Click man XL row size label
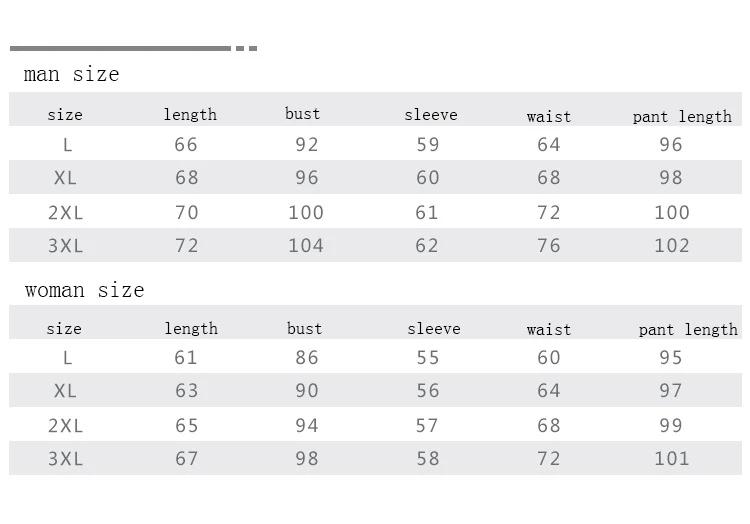This screenshot has width=750, height=524. point(67,178)
